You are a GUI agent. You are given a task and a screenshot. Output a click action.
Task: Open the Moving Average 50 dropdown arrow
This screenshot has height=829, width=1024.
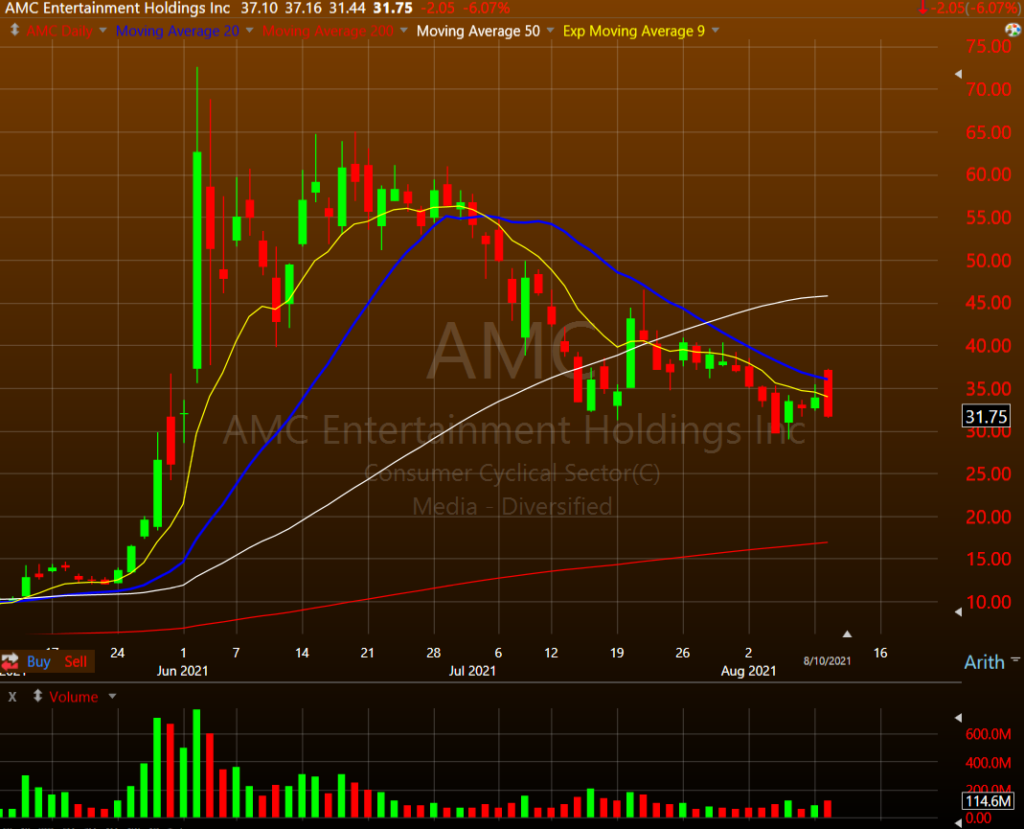point(550,31)
